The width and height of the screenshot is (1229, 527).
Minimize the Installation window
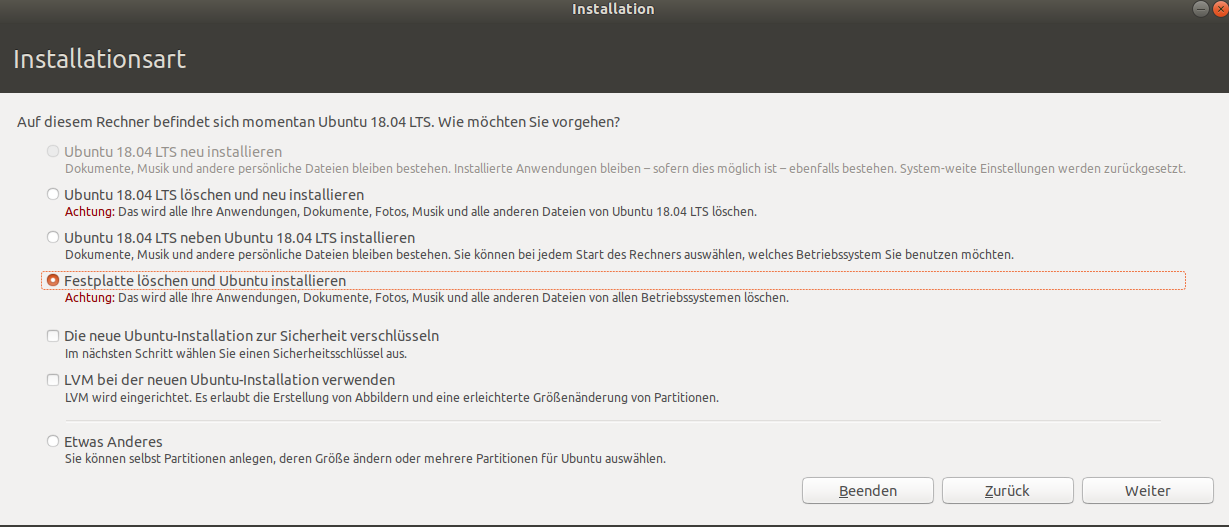pyautogui.click(x=1201, y=9)
